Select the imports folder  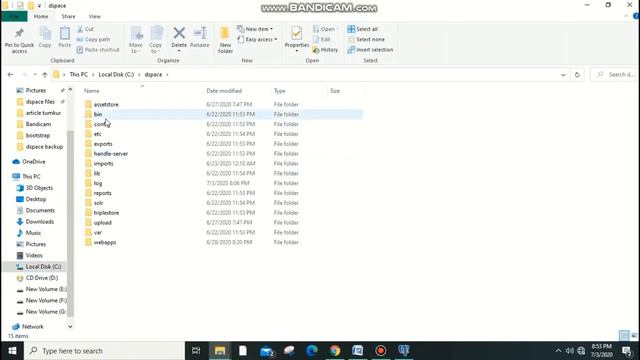[103, 163]
